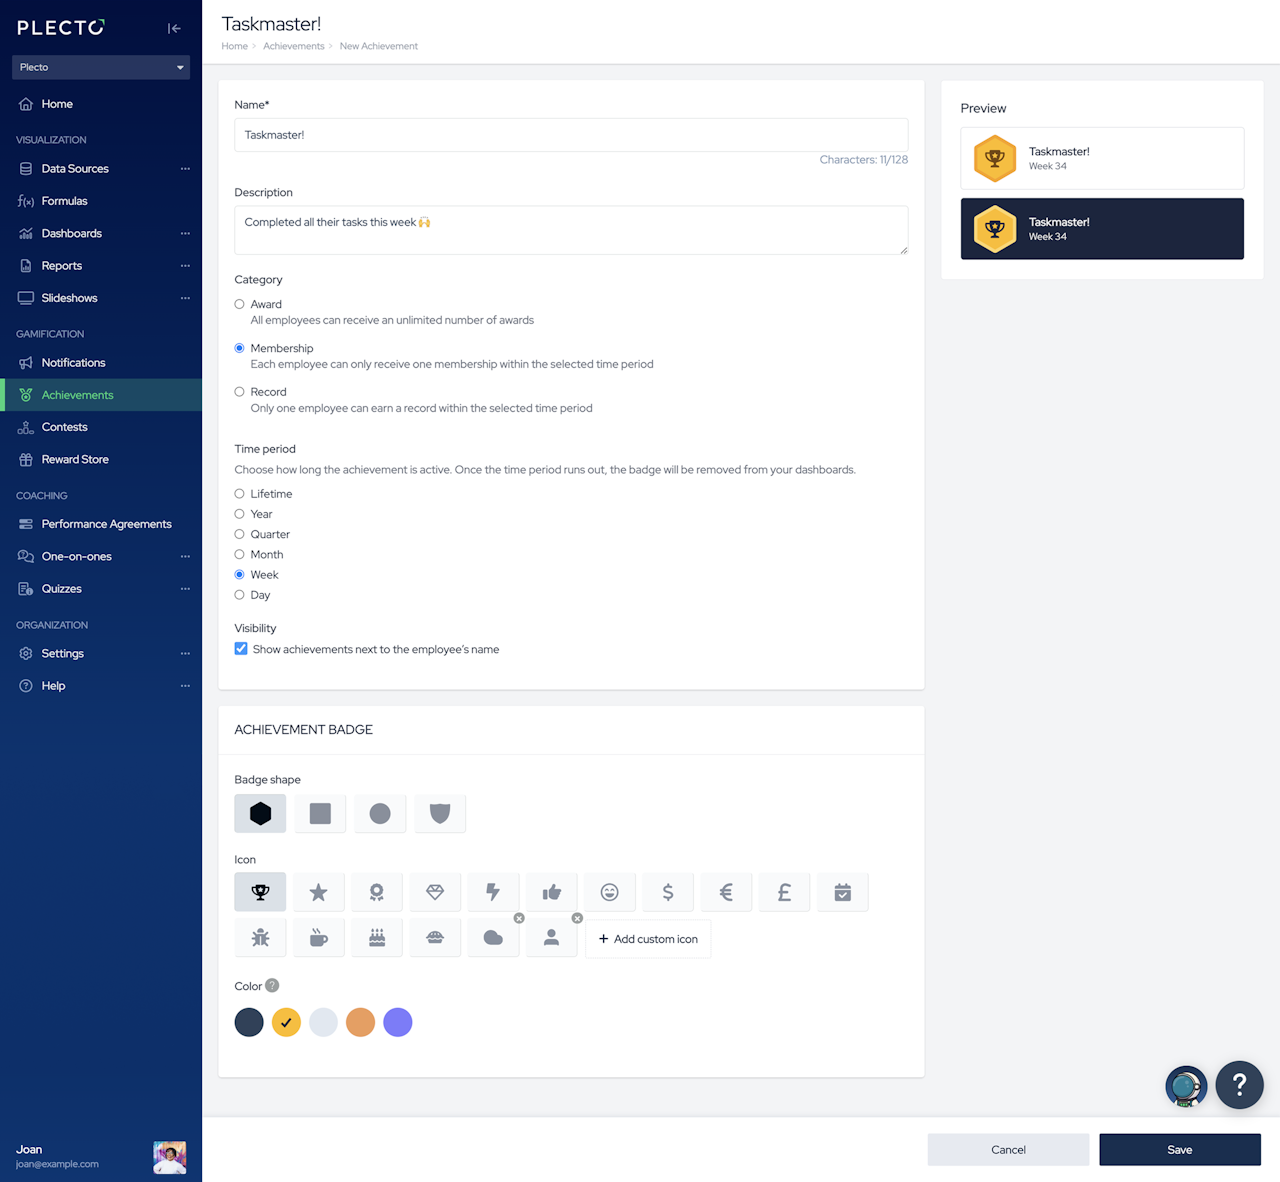Image resolution: width=1280 pixels, height=1182 pixels.
Task: Set time period to Year
Action: pyautogui.click(x=239, y=514)
